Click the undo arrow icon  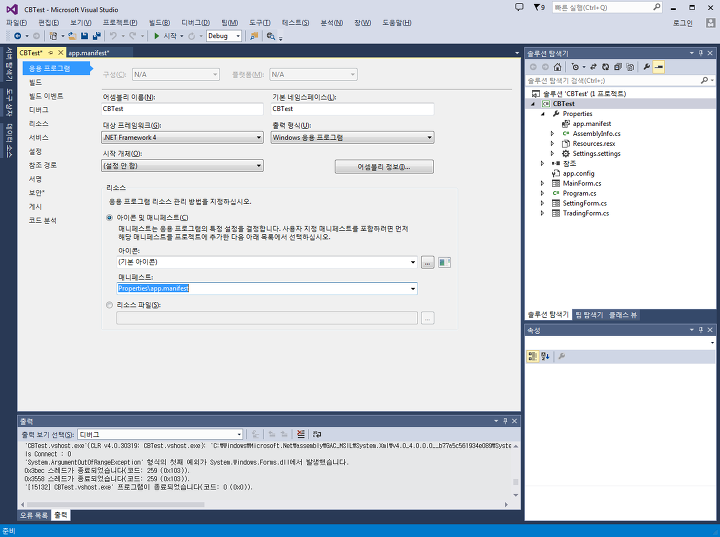tap(113, 36)
